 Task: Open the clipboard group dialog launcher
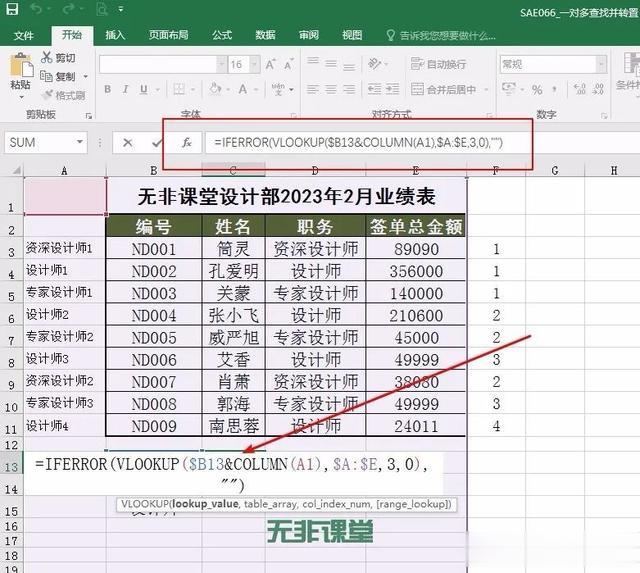pos(89,116)
